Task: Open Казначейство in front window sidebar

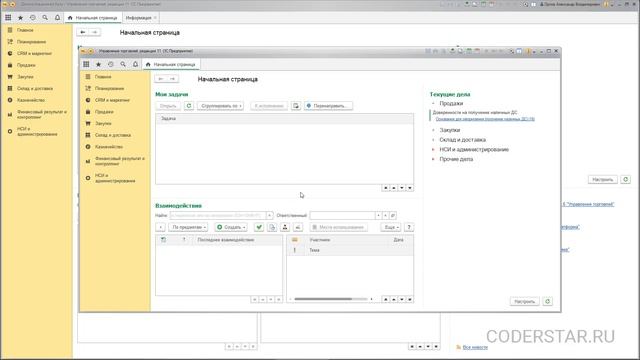Action: point(109,147)
